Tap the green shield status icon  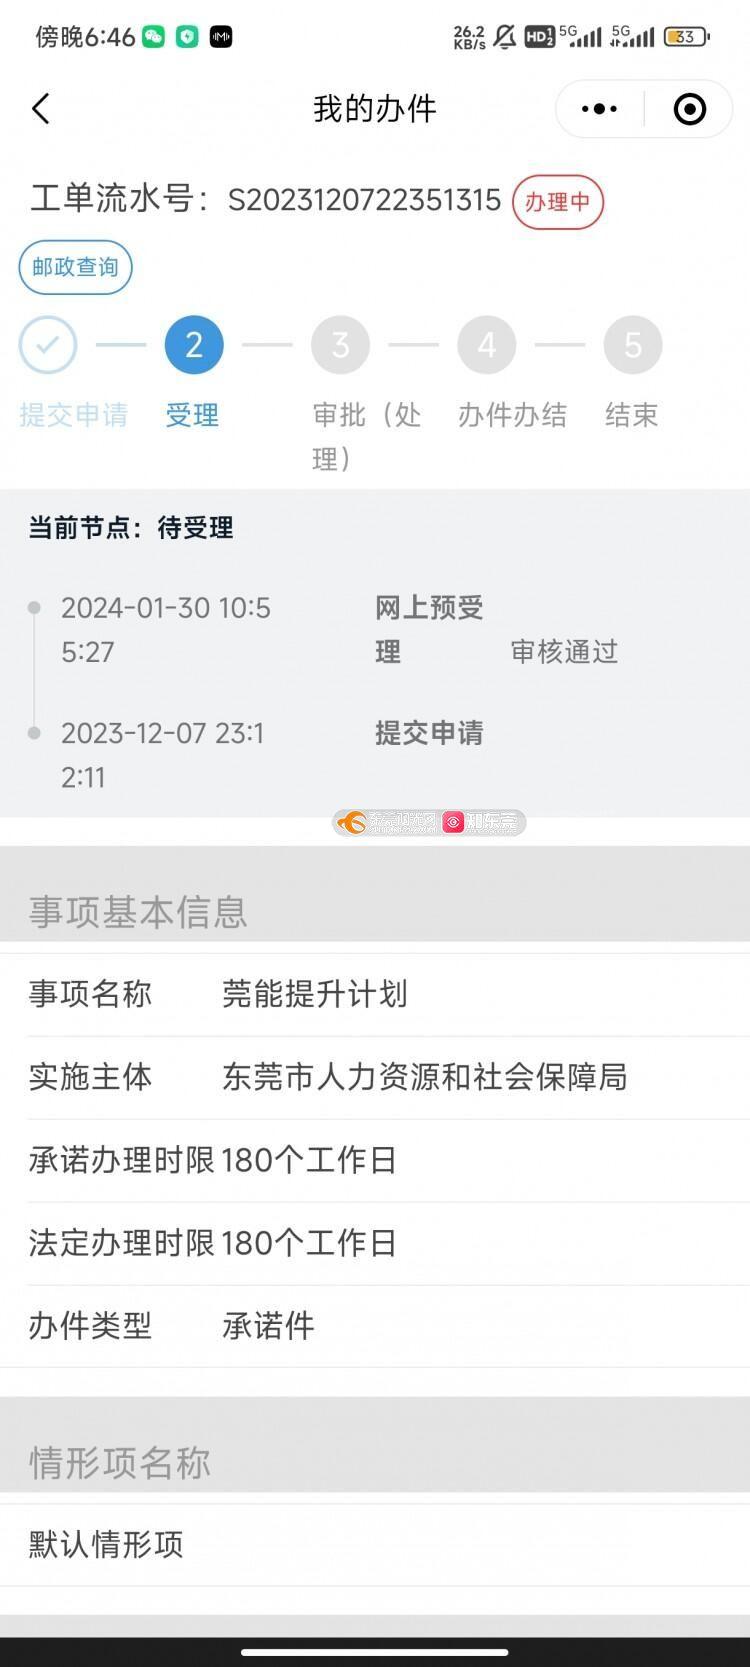click(x=187, y=37)
